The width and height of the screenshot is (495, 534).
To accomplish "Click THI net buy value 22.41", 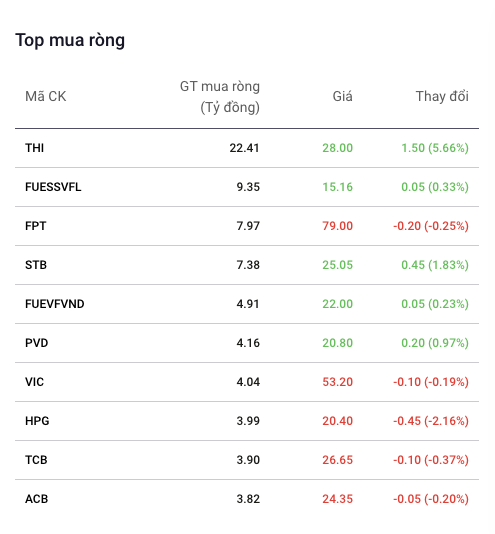I will tap(244, 148).
